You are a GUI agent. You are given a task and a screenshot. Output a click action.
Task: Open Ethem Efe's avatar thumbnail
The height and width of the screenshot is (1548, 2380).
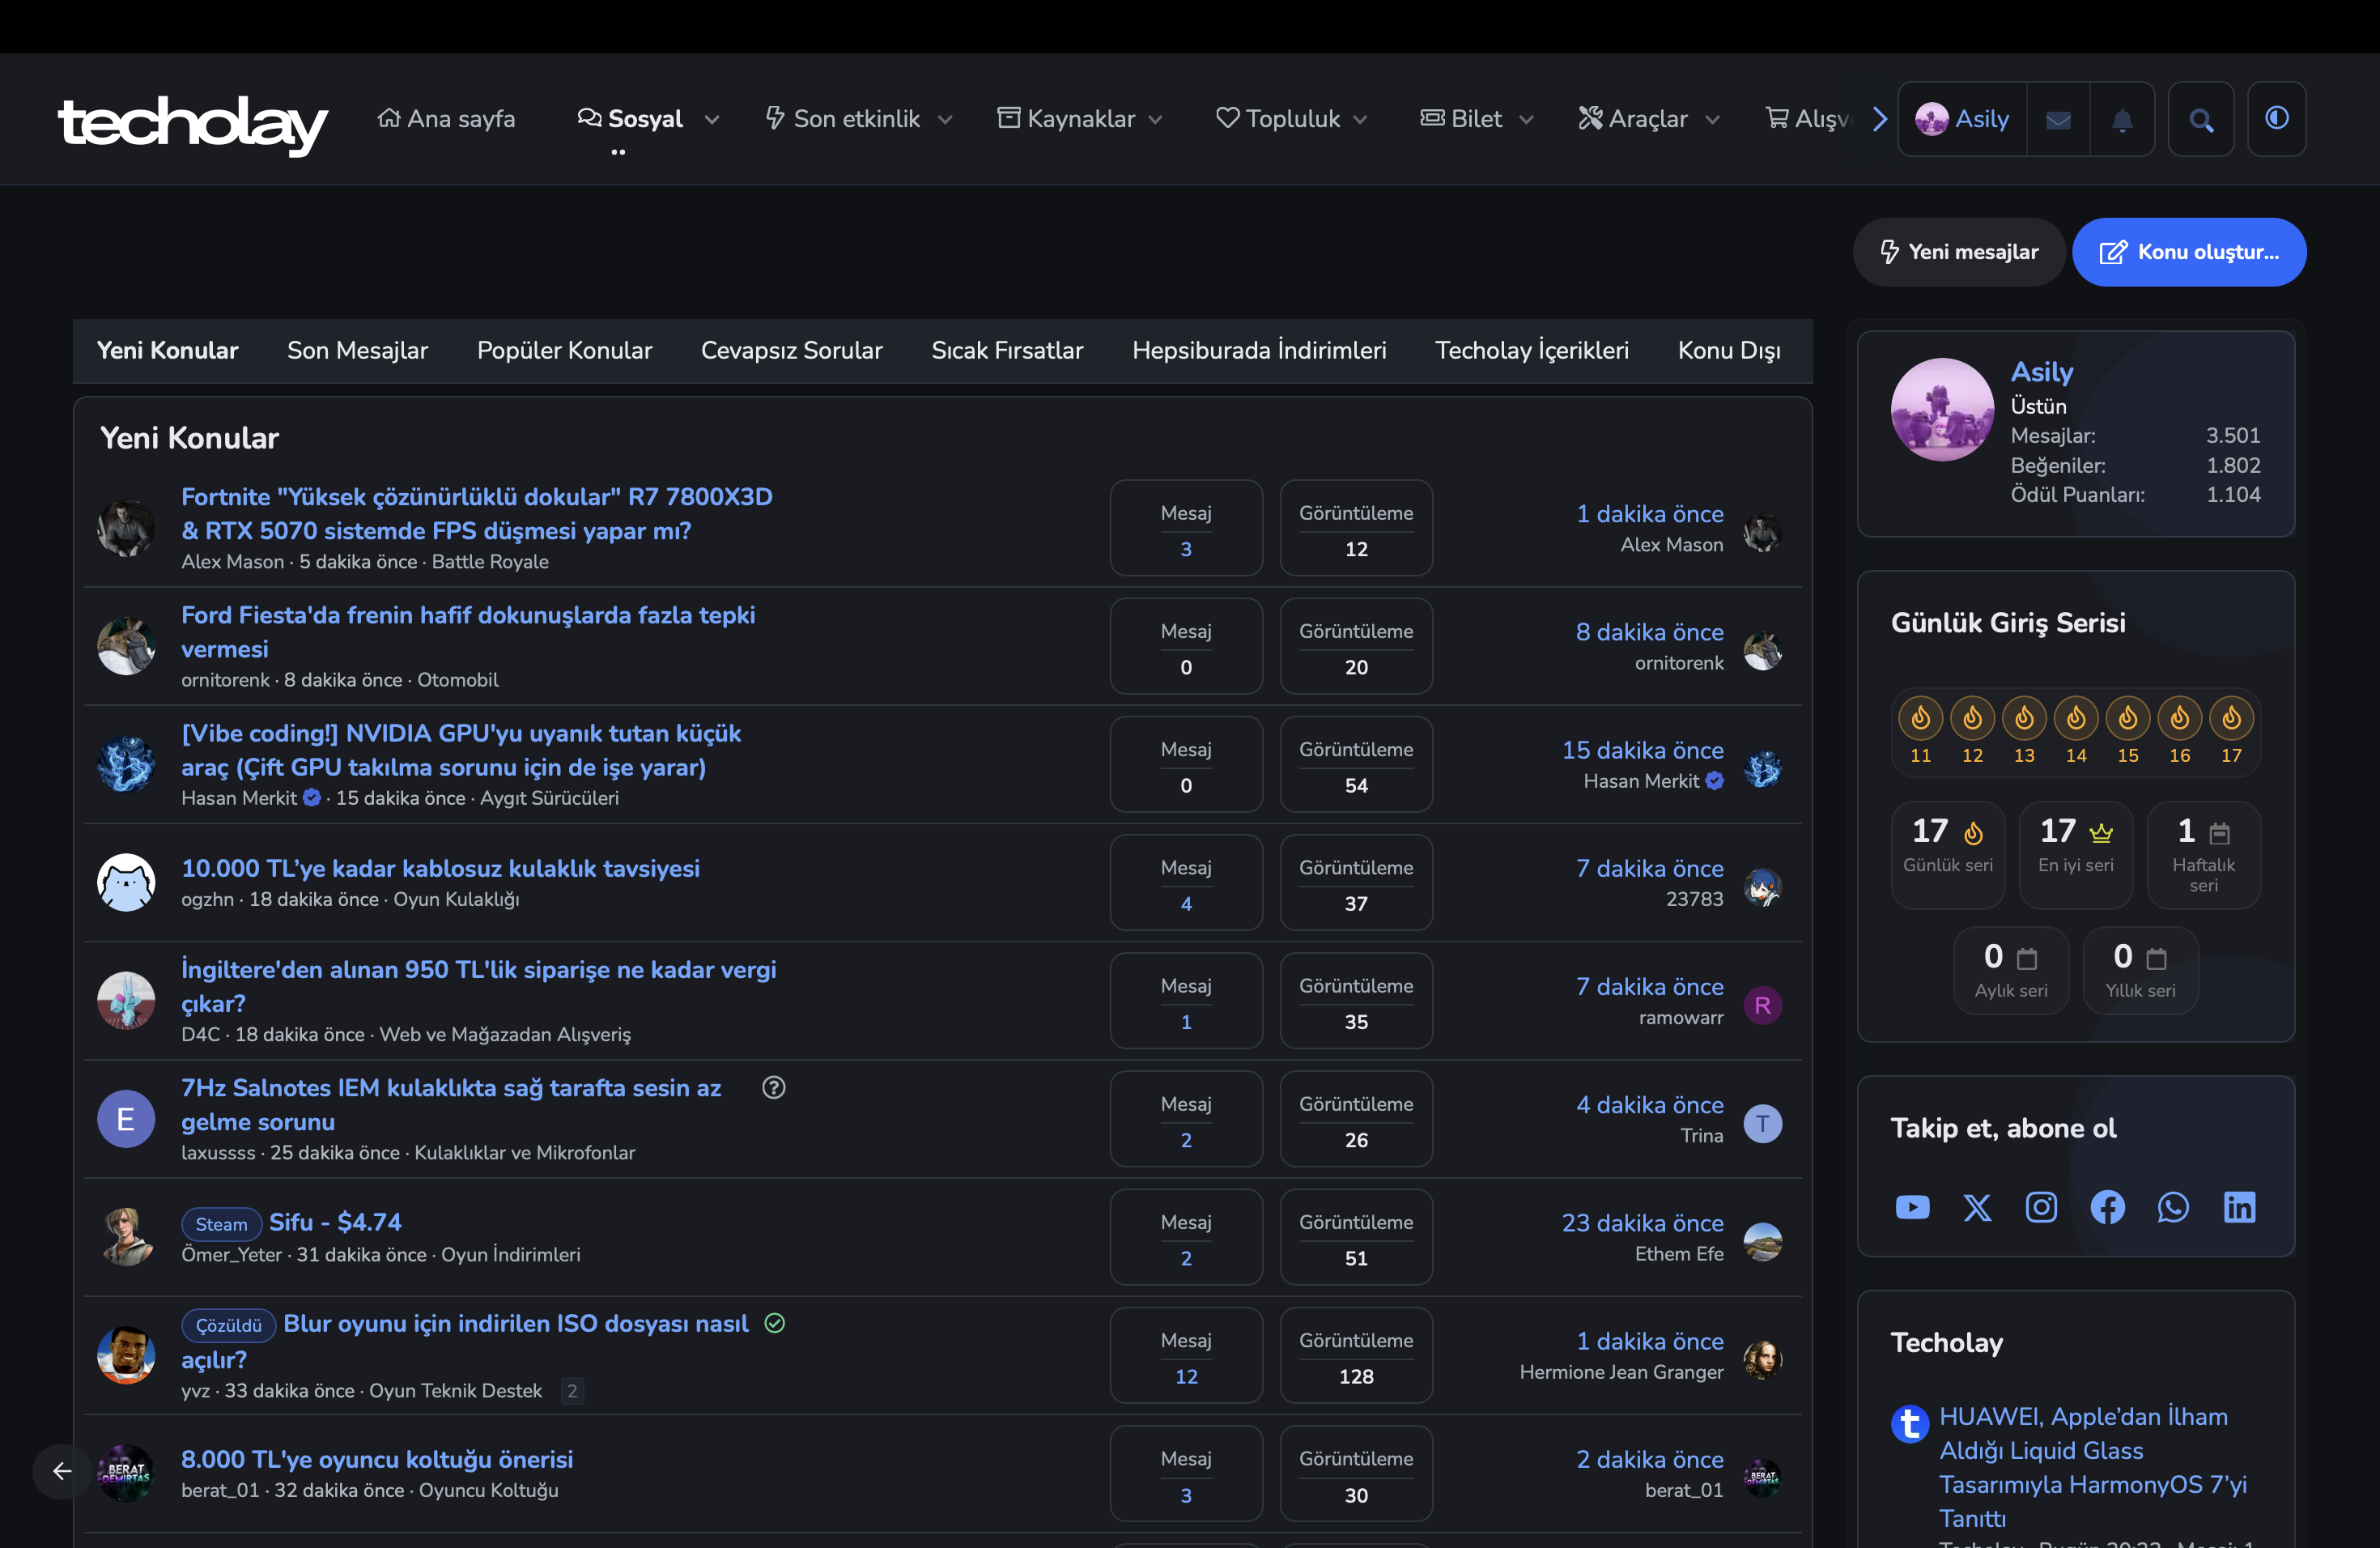tap(1762, 1241)
